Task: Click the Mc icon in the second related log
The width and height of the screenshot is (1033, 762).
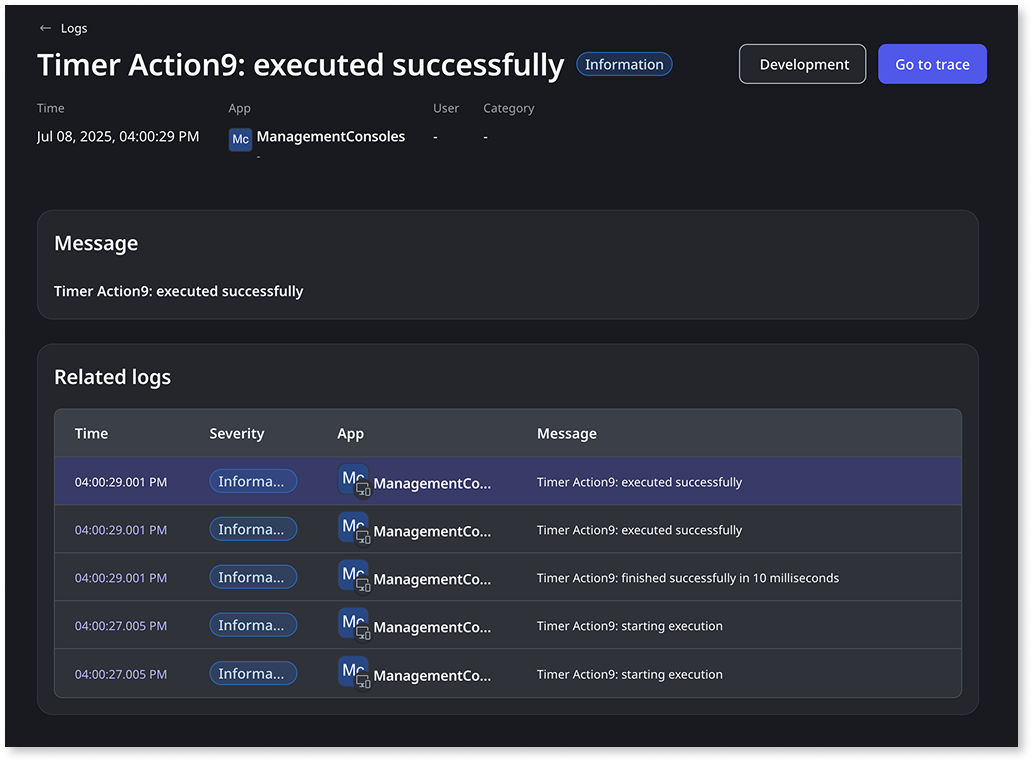Action: pyautogui.click(x=353, y=527)
